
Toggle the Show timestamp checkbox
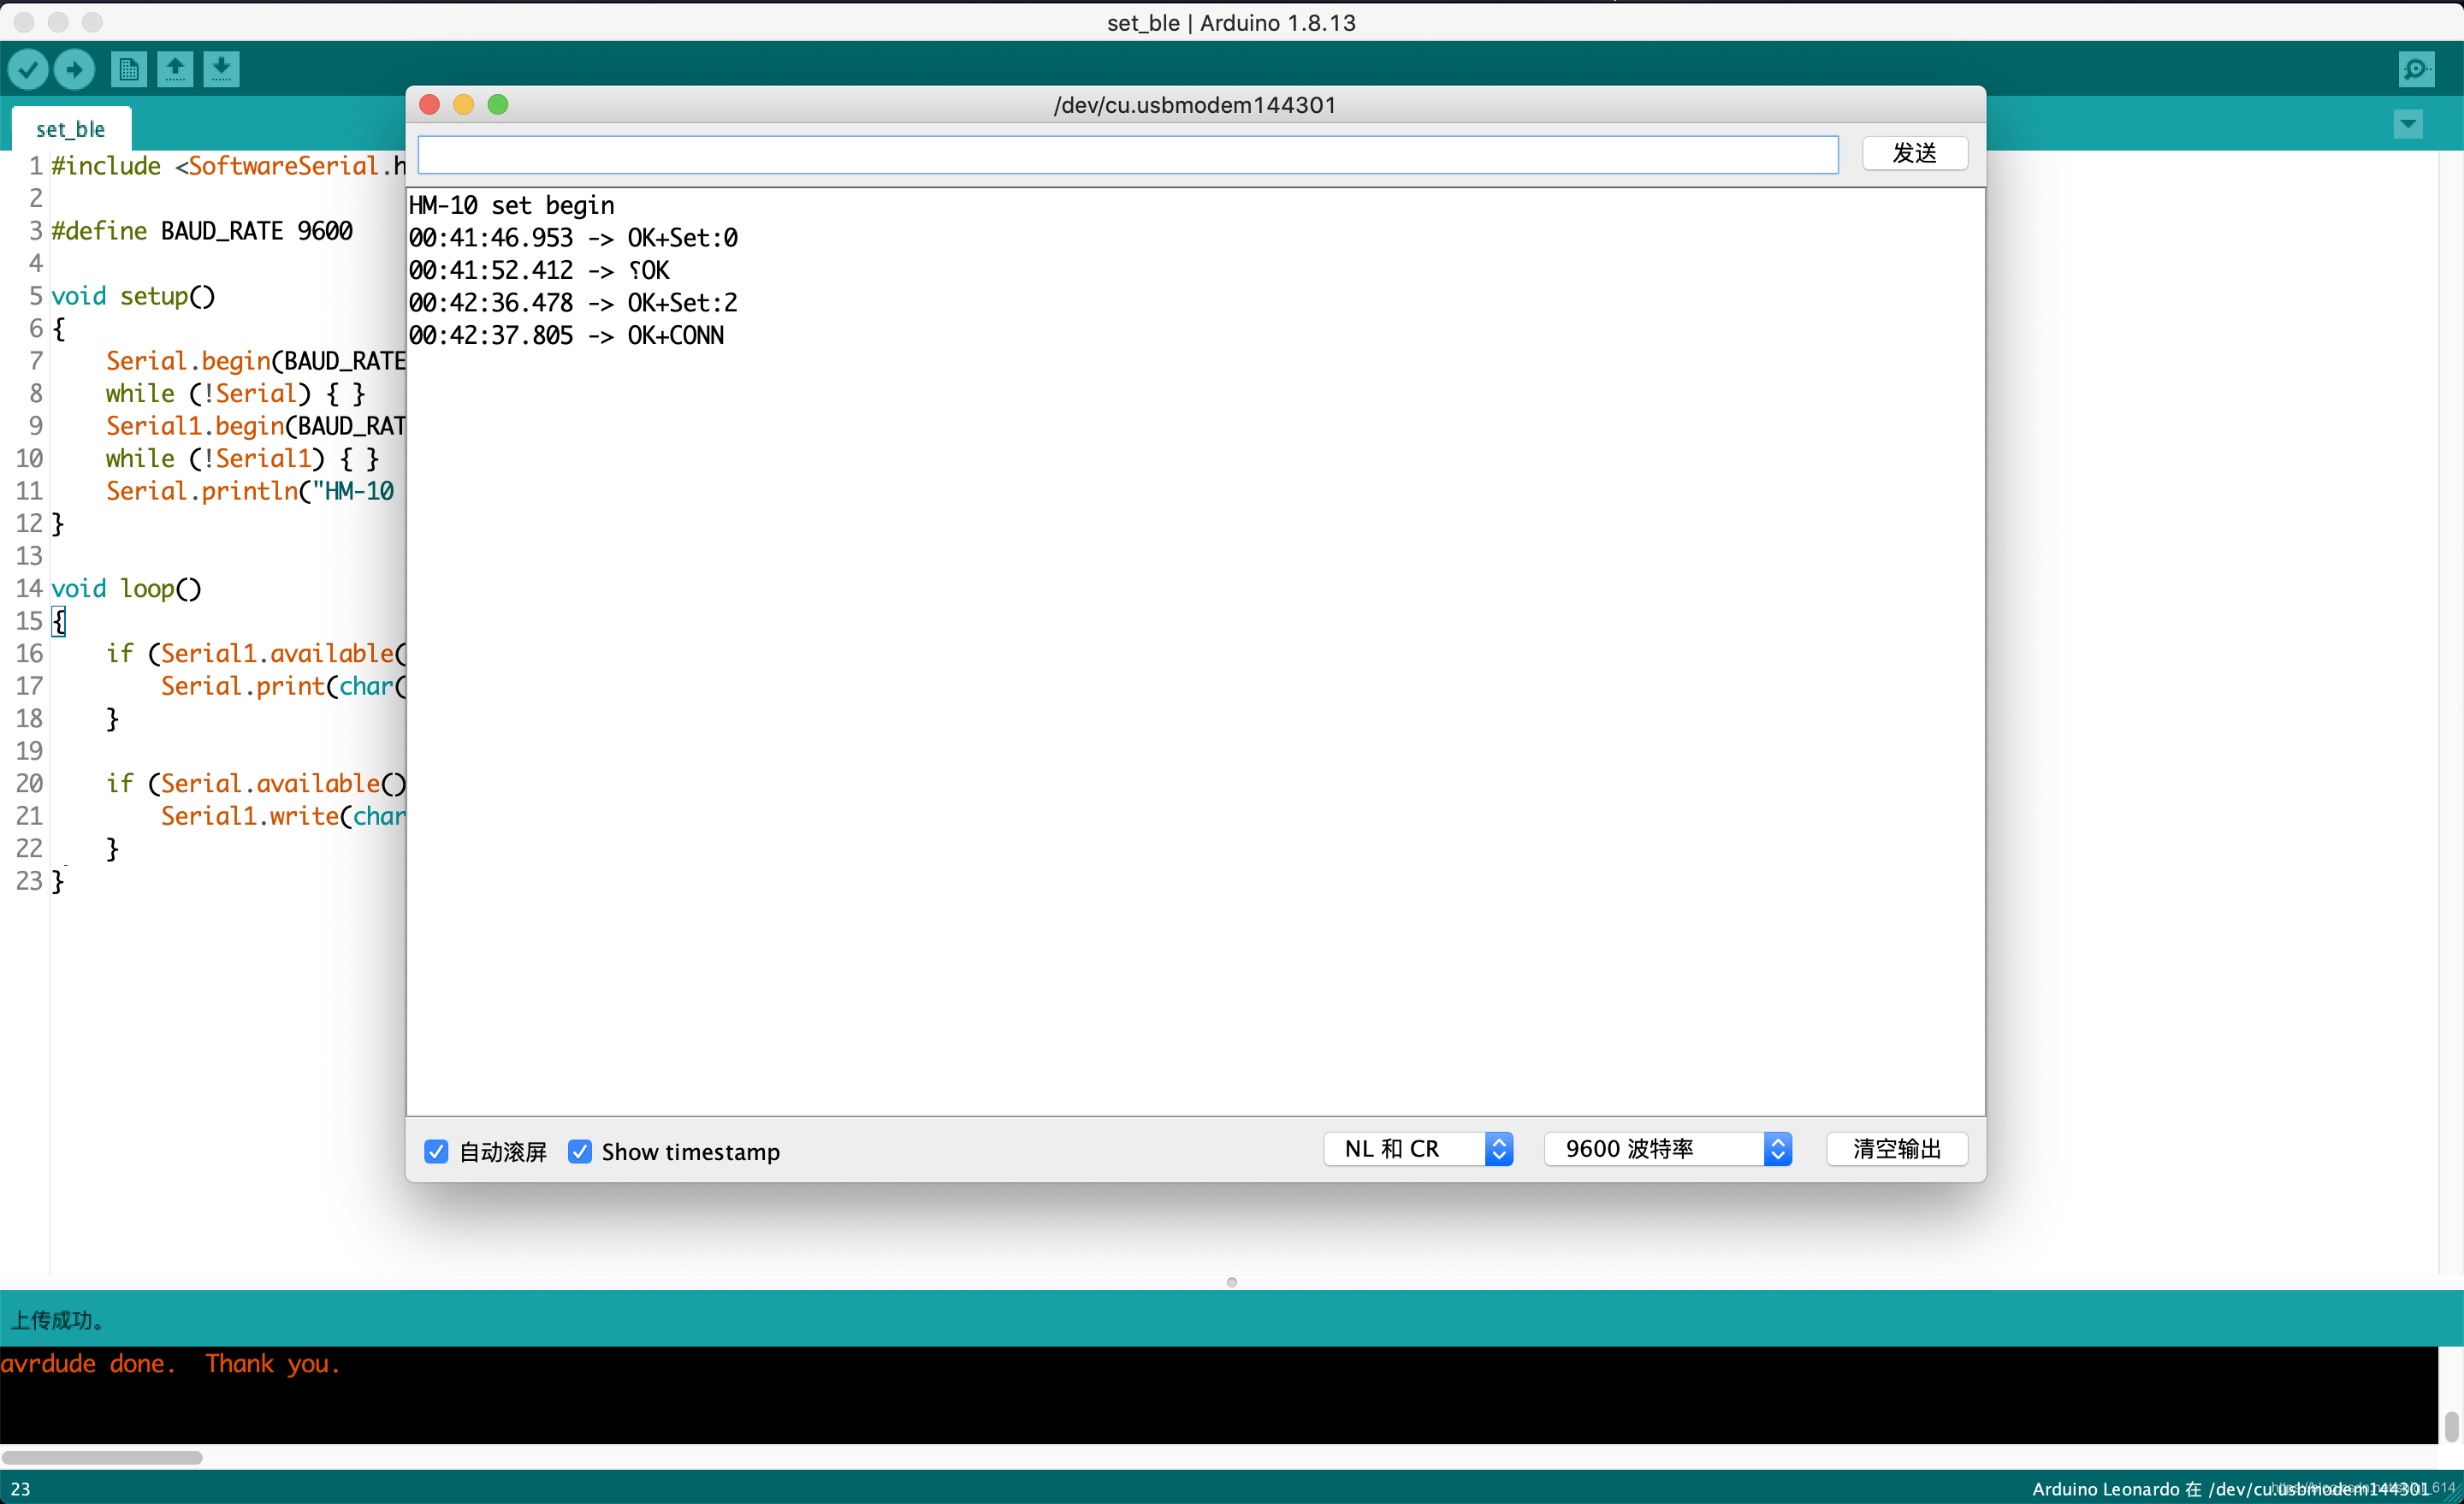pyautogui.click(x=580, y=1151)
